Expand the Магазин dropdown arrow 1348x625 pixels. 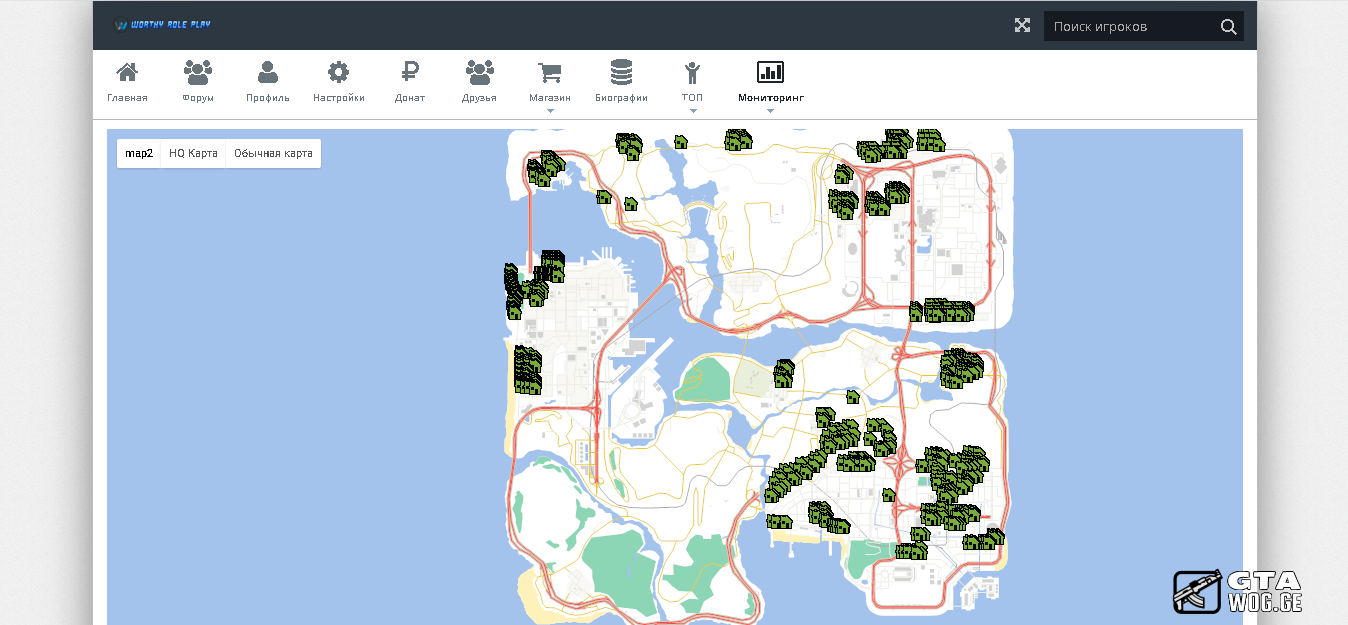click(550, 111)
